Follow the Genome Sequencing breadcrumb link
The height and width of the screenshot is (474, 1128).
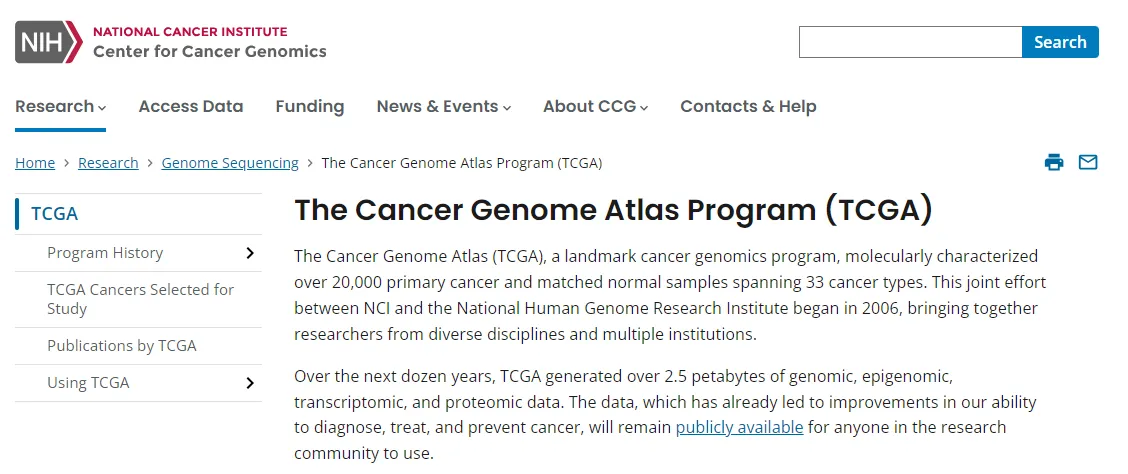[x=230, y=163]
